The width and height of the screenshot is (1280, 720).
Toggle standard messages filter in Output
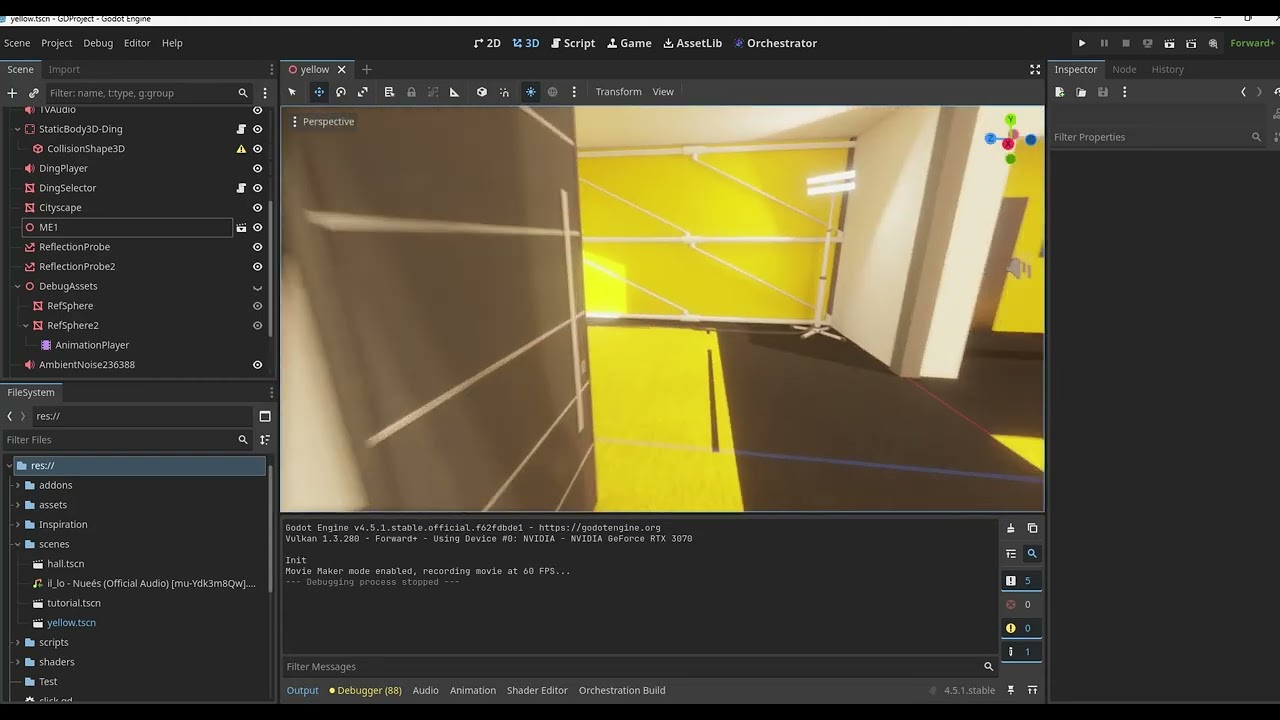tap(1020, 581)
